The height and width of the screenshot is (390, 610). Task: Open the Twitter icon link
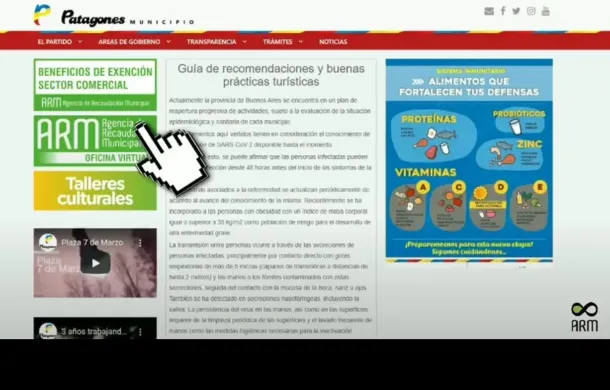[x=516, y=11]
